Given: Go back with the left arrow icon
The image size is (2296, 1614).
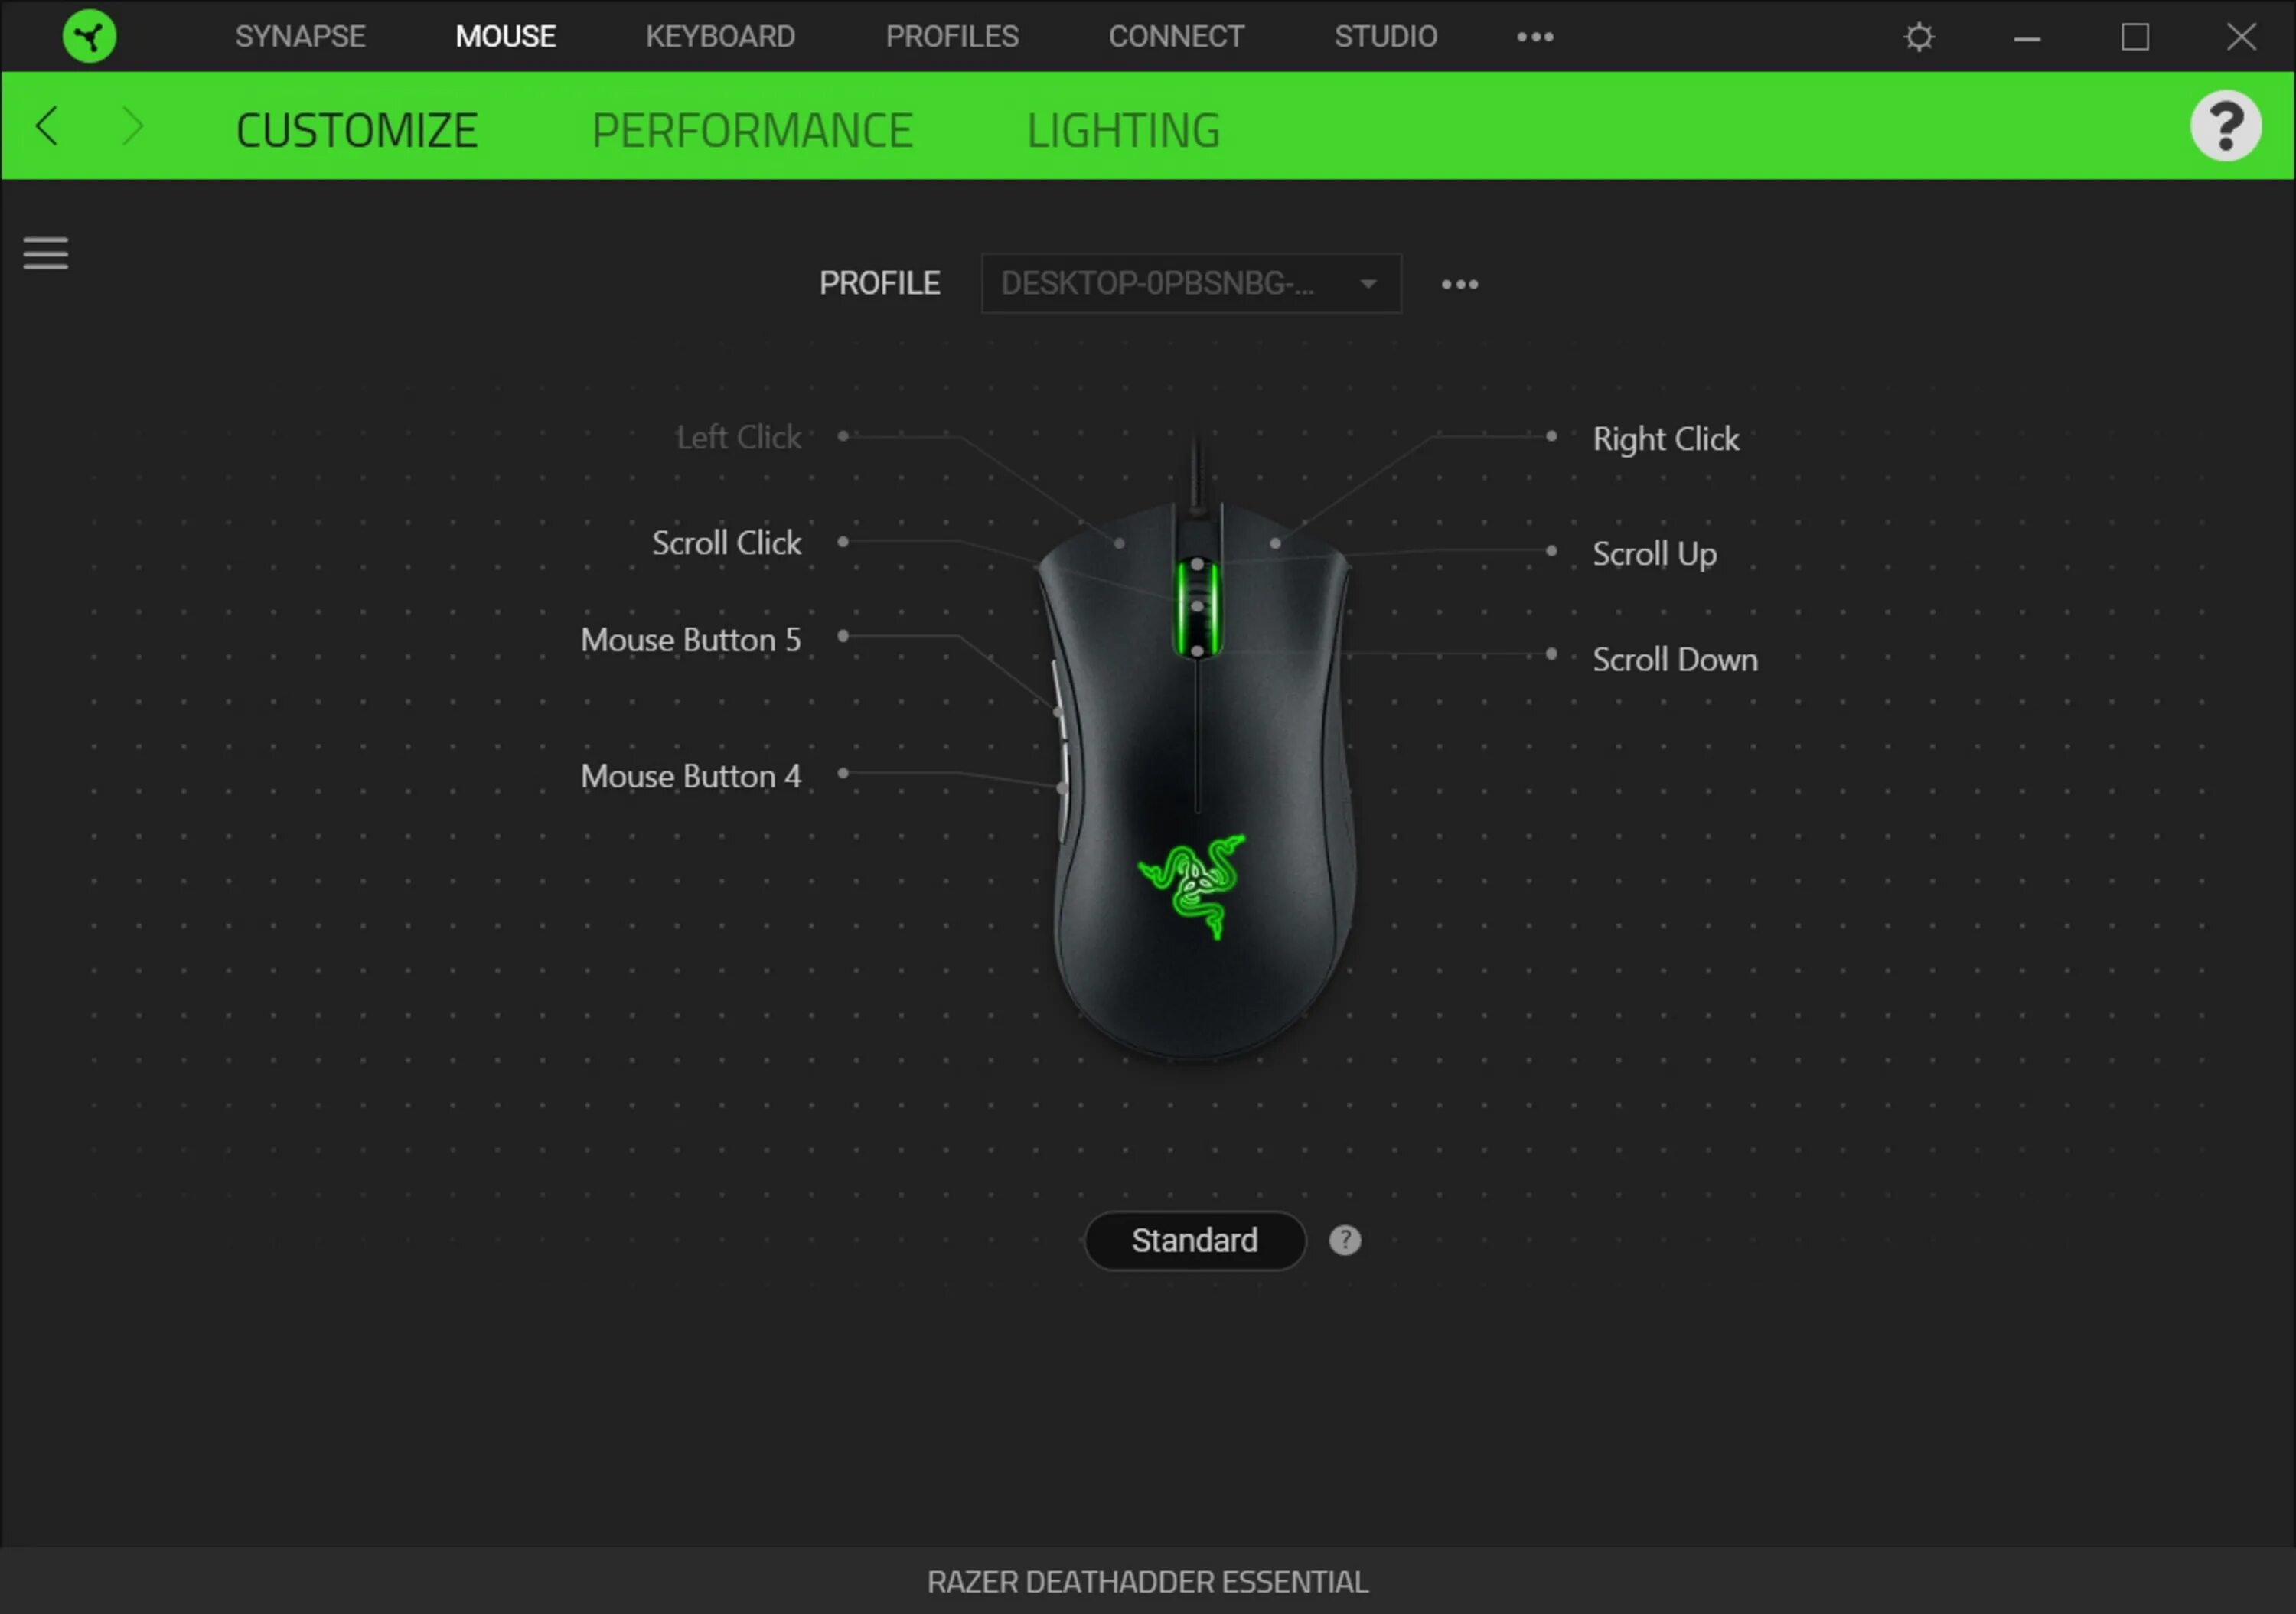Looking at the screenshot, I should pyautogui.click(x=47, y=127).
